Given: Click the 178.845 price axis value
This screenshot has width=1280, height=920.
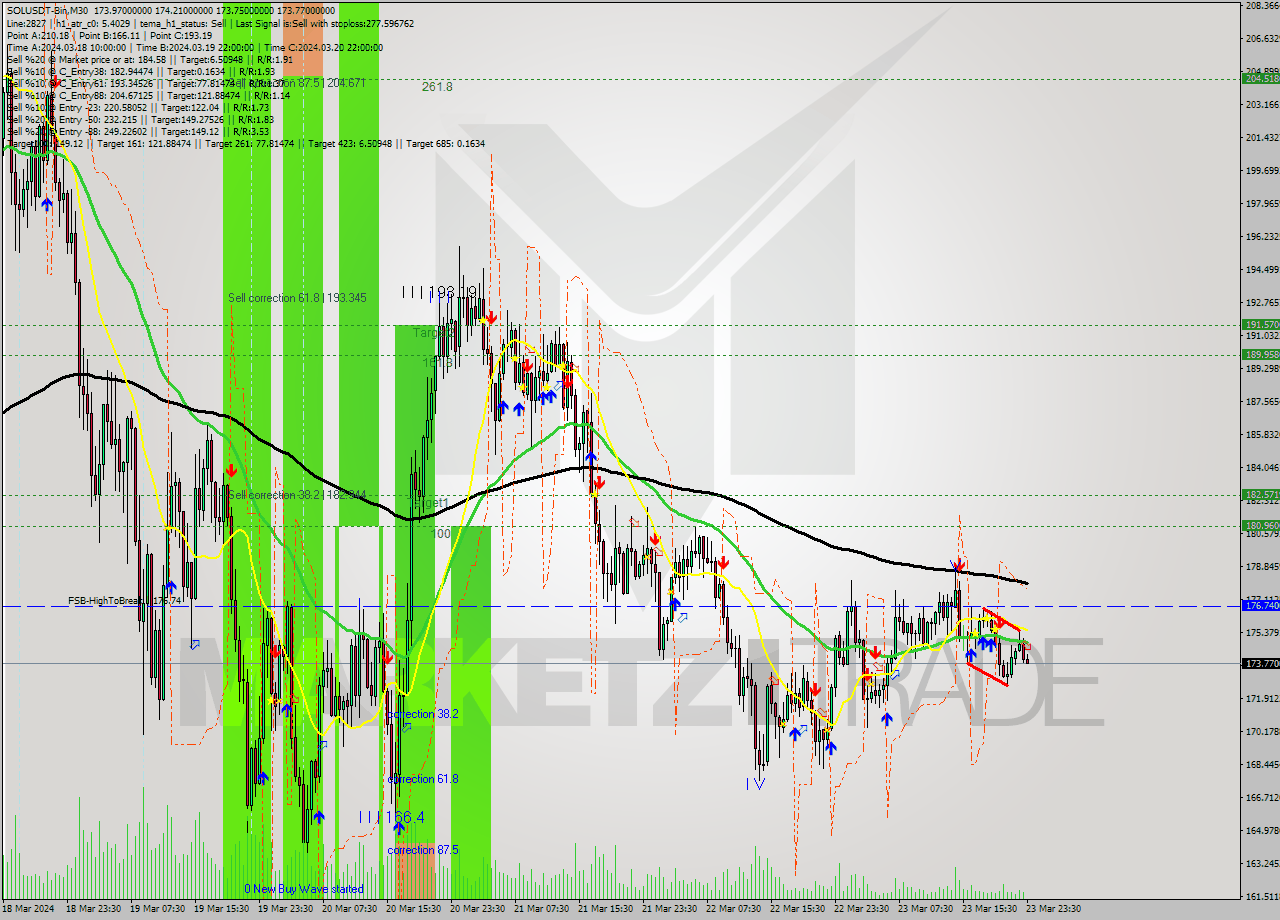Looking at the screenshot, I should (x=1261, y=566).
